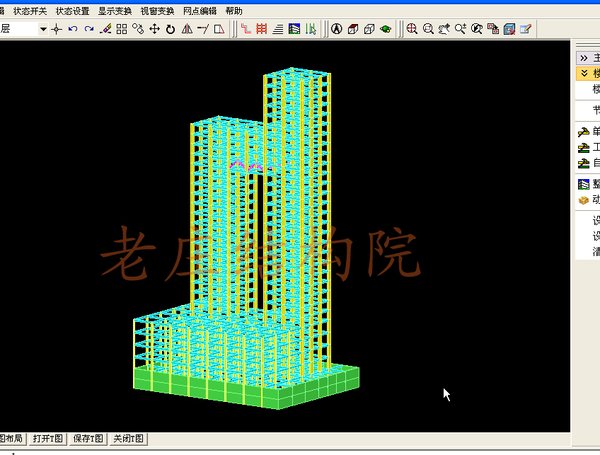Click the blue building icon in right panel
Screen dimensions: 600x455
pos(584,184)
